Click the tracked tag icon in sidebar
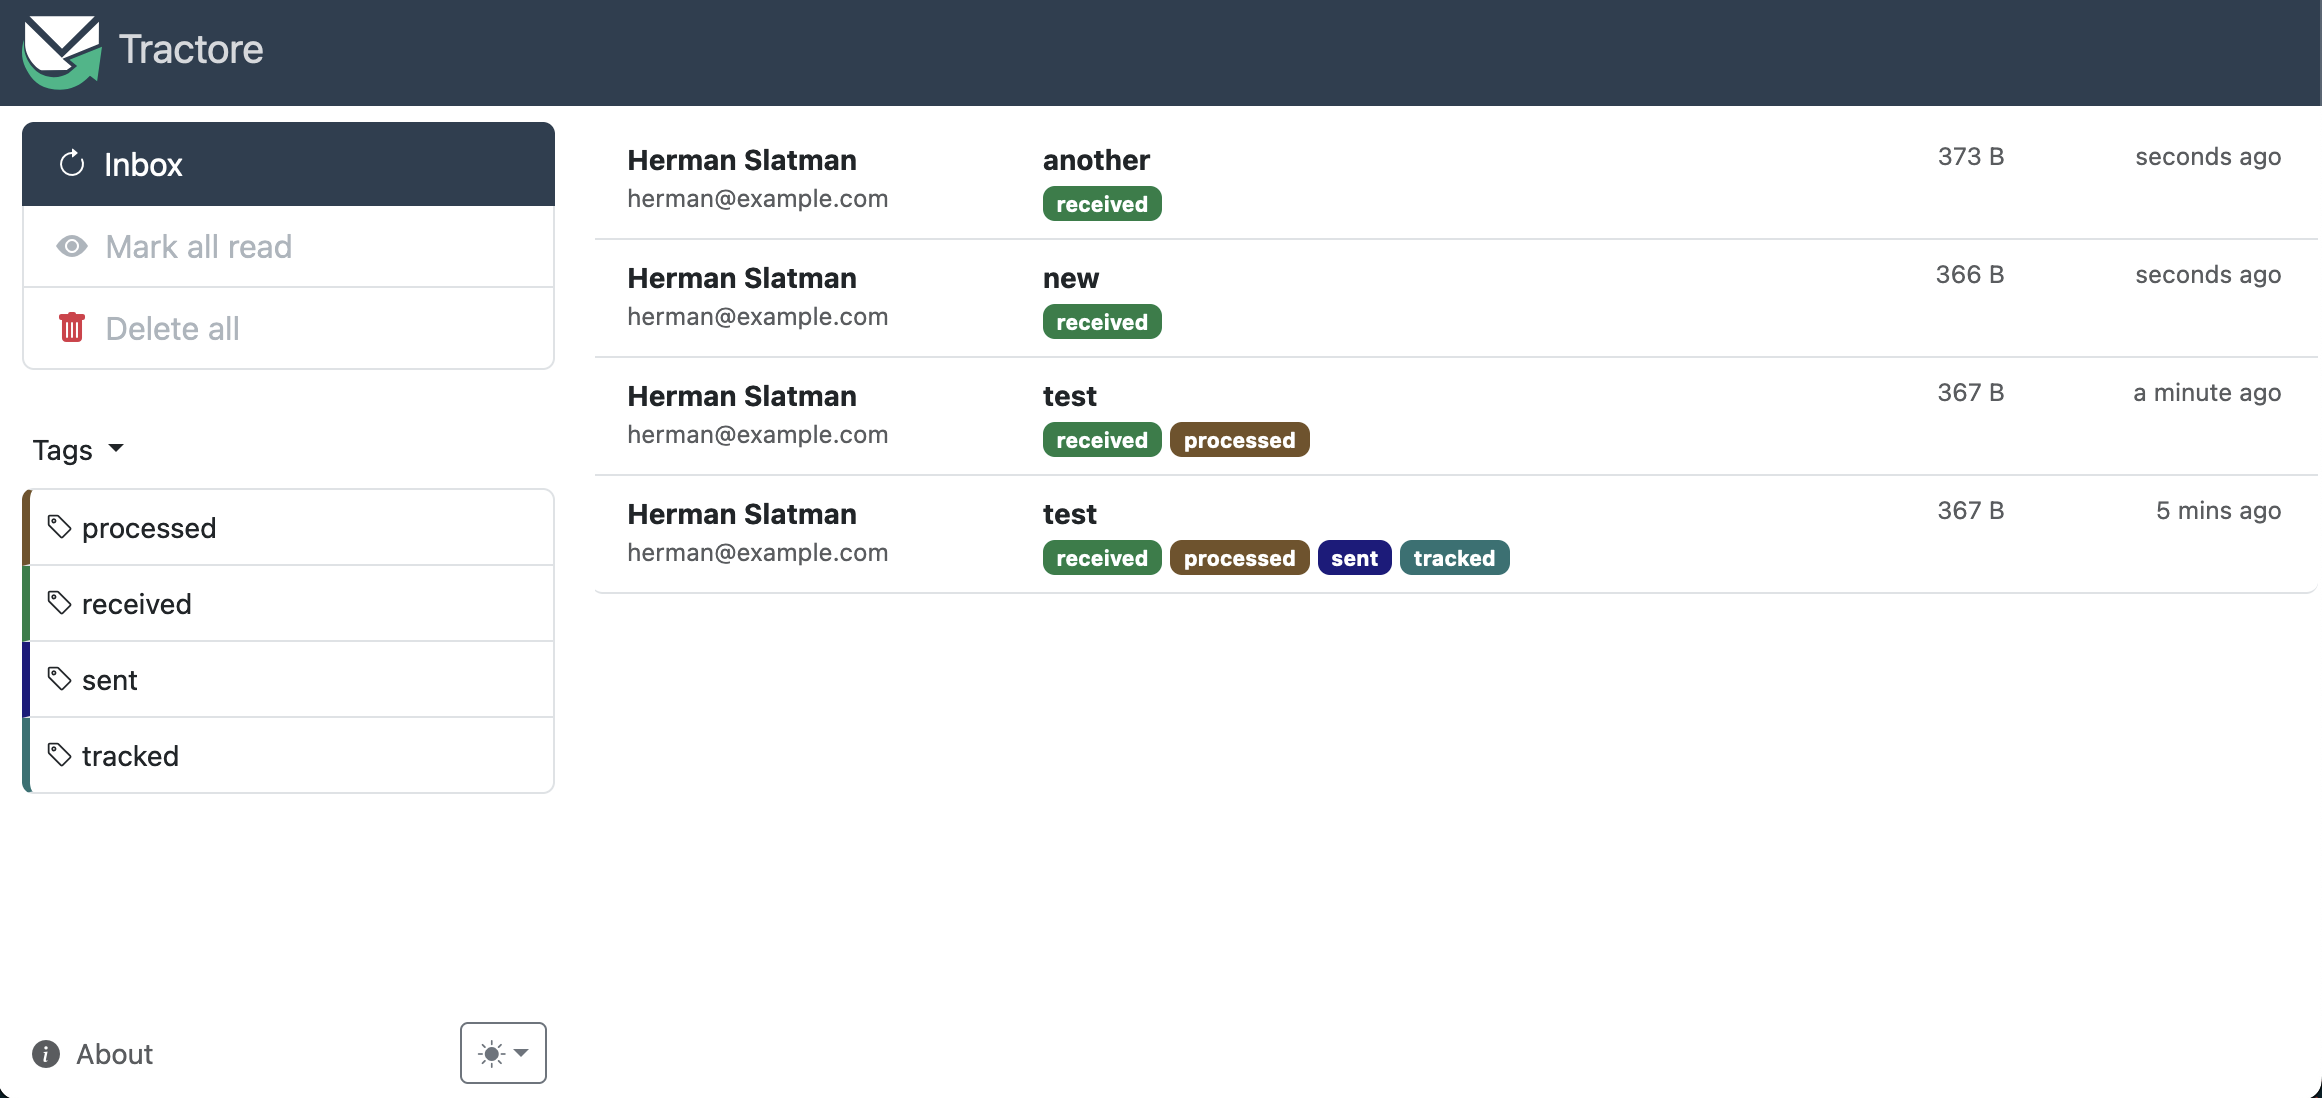Viewport: 2322px width, 1098px height. (x=60, y=755)
